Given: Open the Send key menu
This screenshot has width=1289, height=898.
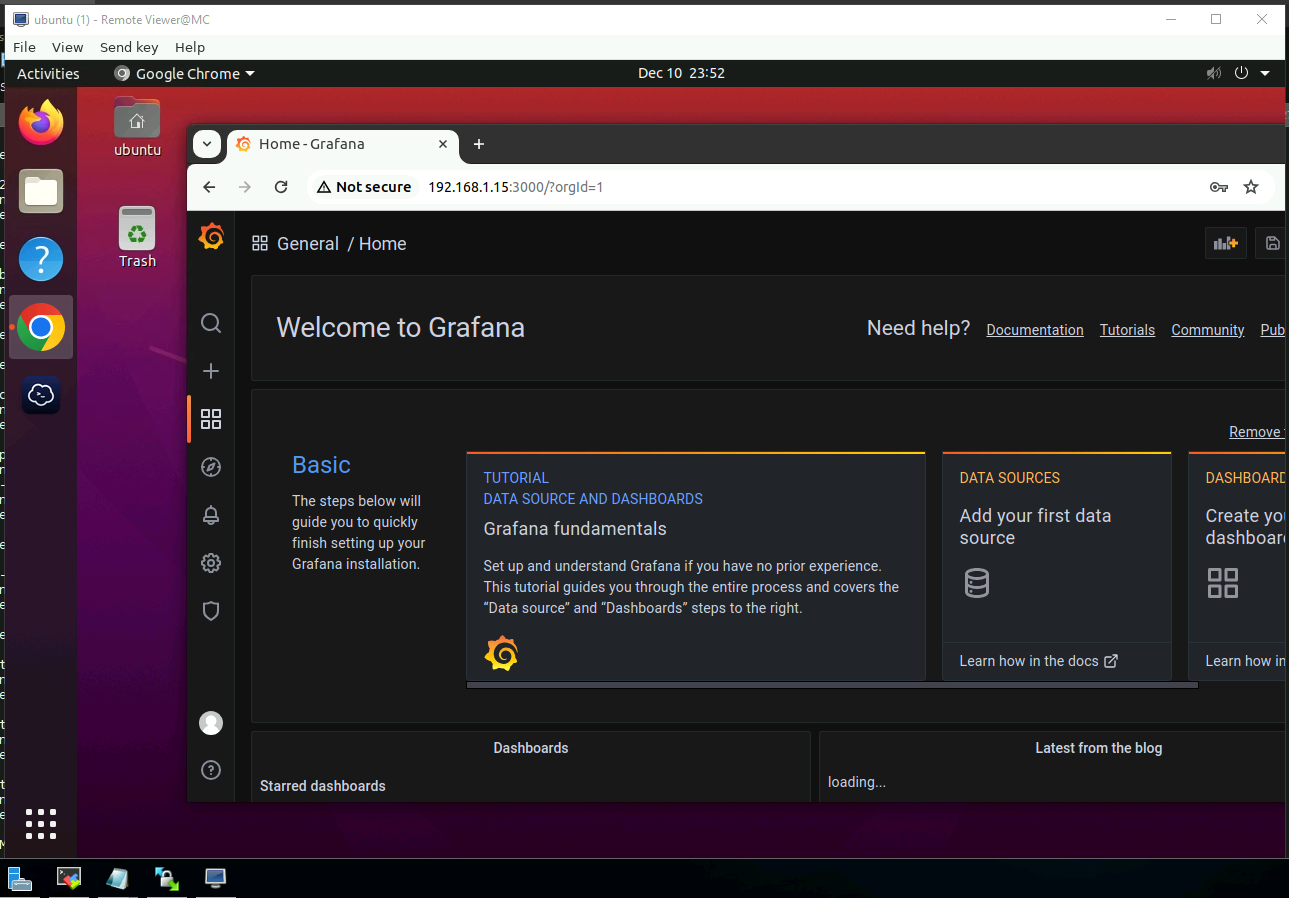Looking at the screenshot, I should click(129, 47).
